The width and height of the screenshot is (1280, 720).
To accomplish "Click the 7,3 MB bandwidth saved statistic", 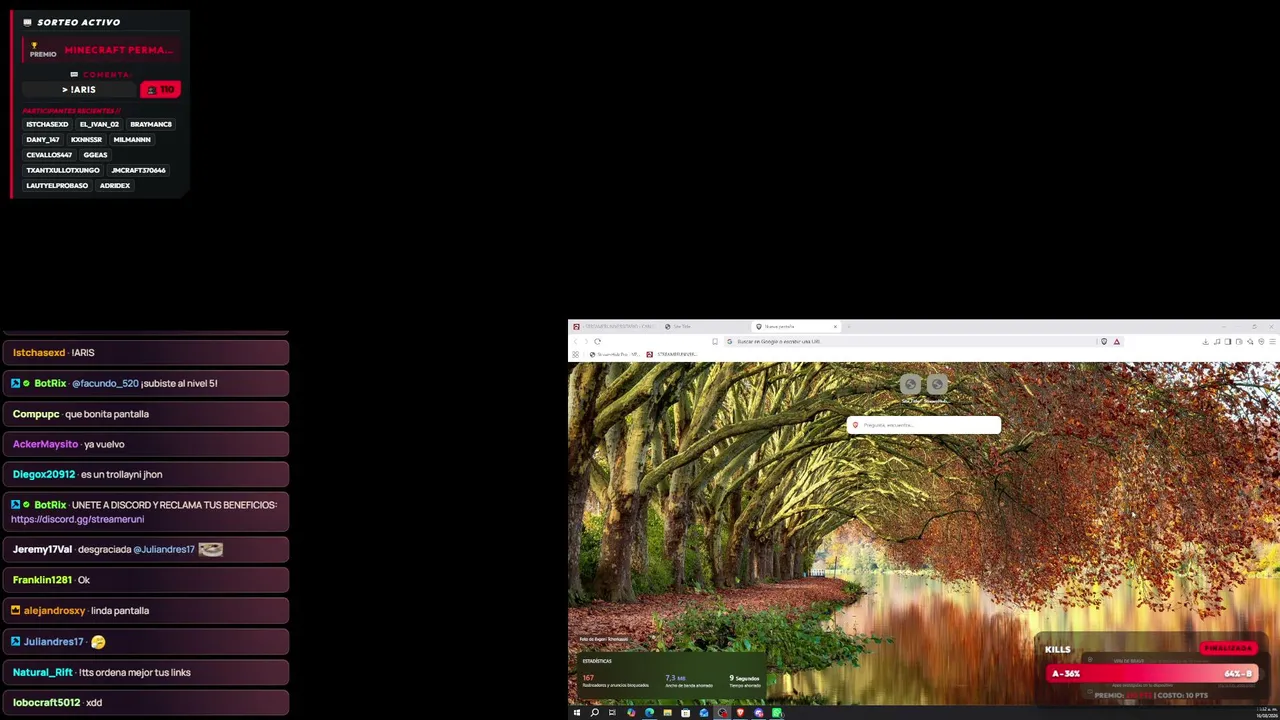I will (x=689, y=681).
